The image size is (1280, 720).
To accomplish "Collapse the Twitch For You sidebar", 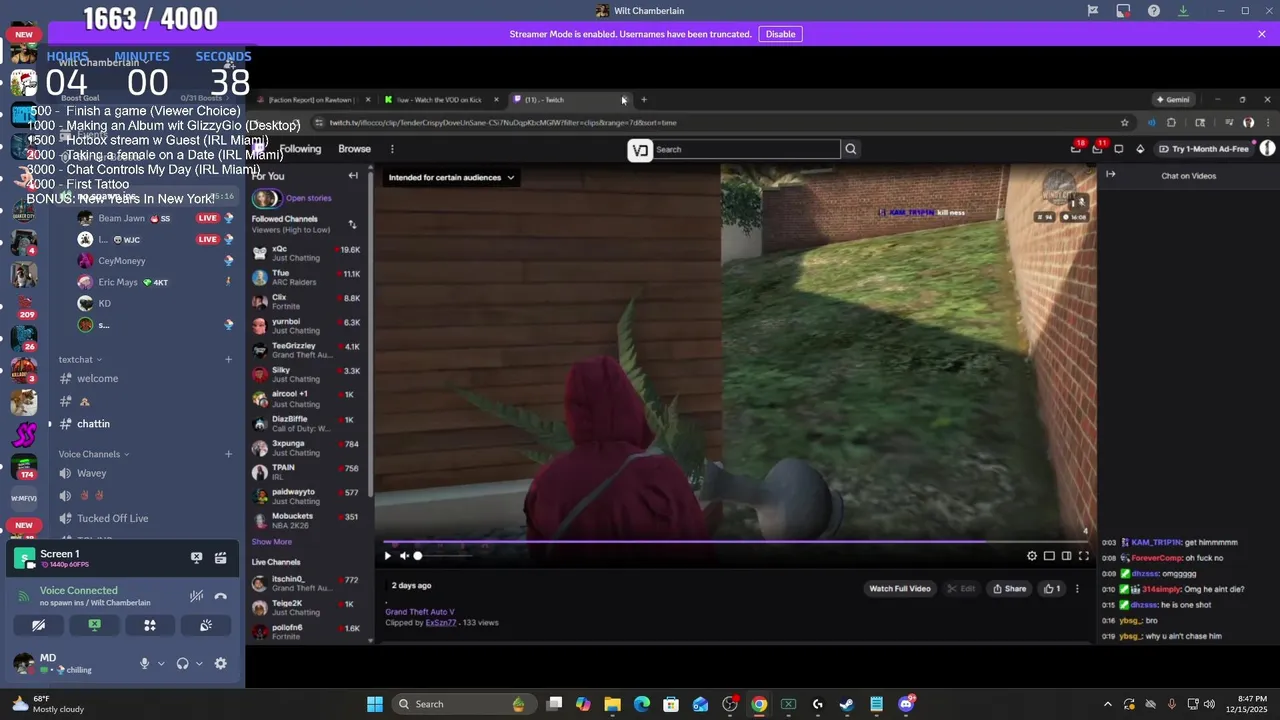I will point(353,176).
